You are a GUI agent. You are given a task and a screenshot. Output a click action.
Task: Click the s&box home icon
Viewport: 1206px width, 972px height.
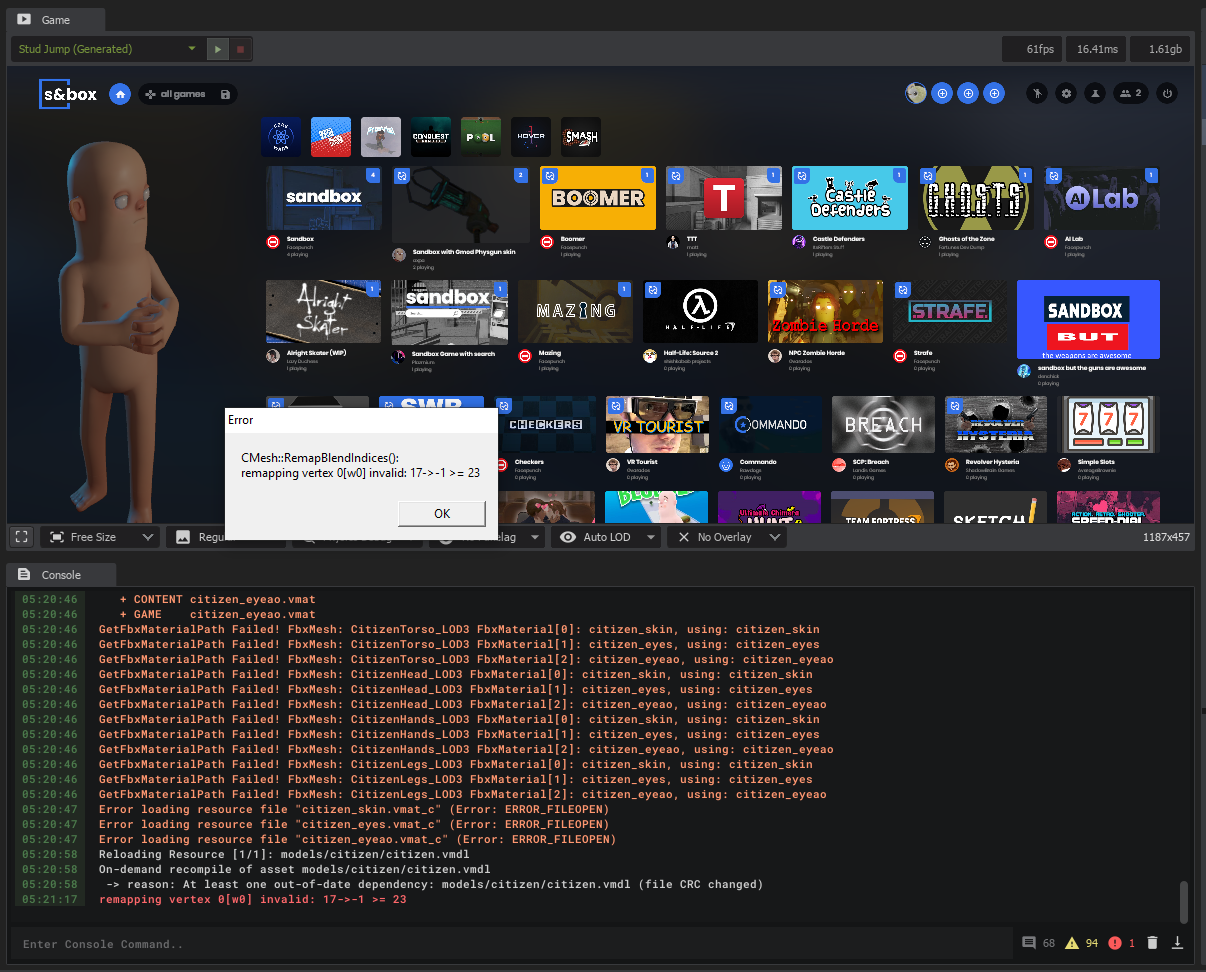click(x=120, y=93)
